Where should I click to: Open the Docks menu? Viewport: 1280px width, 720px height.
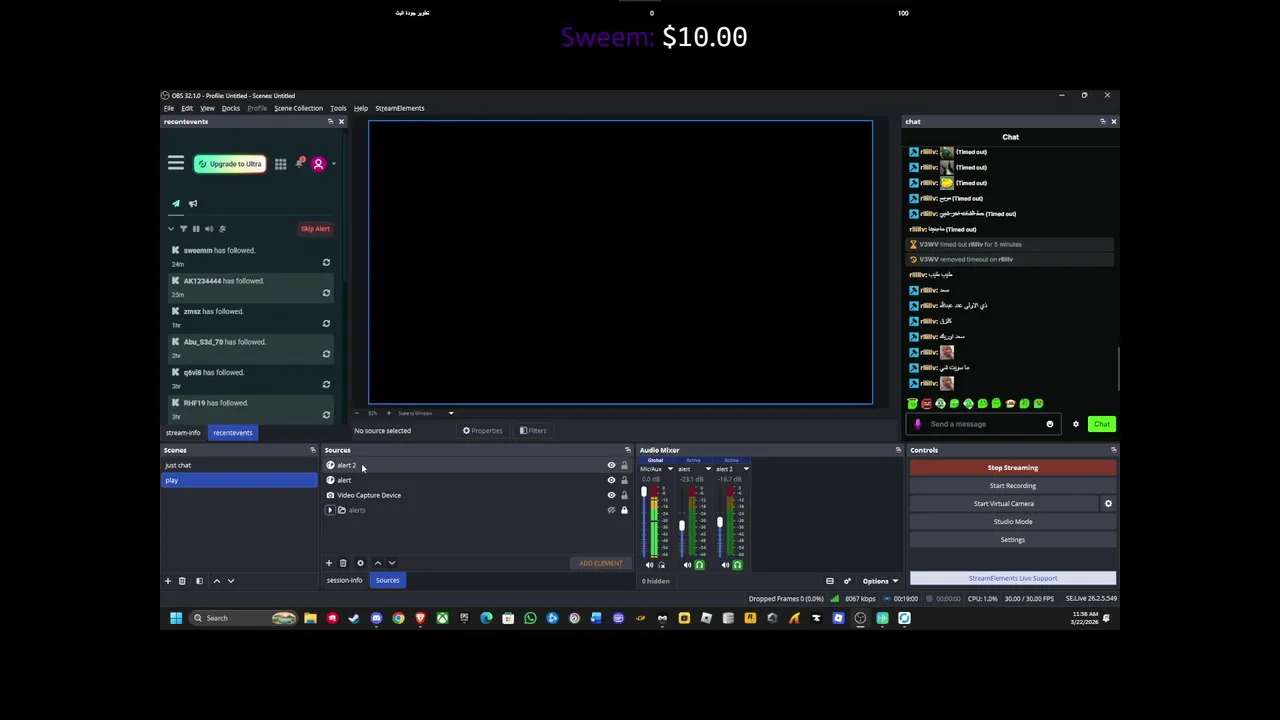231,108
